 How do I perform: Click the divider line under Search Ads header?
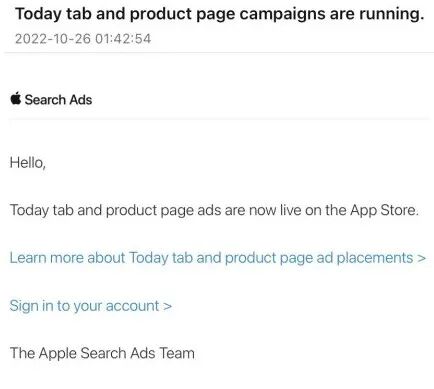pyautogui.click(x=219, y=118)
